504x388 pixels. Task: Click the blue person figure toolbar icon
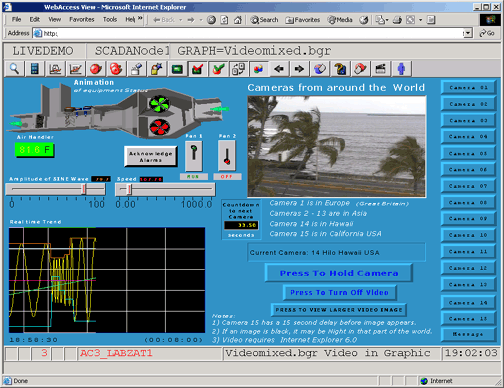[401, 69]
